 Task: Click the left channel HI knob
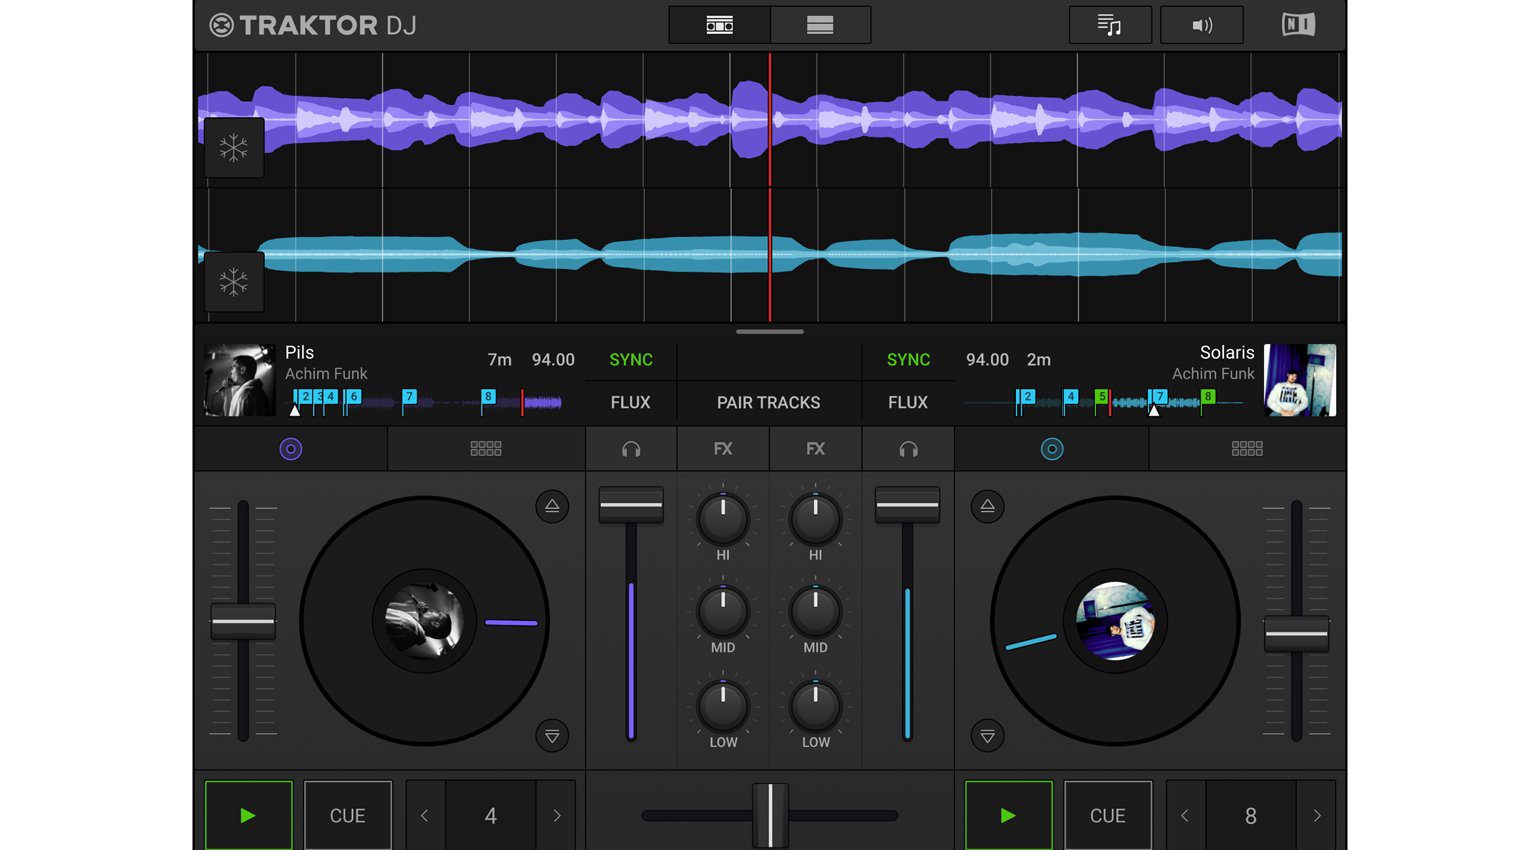[x=723, y=518]
